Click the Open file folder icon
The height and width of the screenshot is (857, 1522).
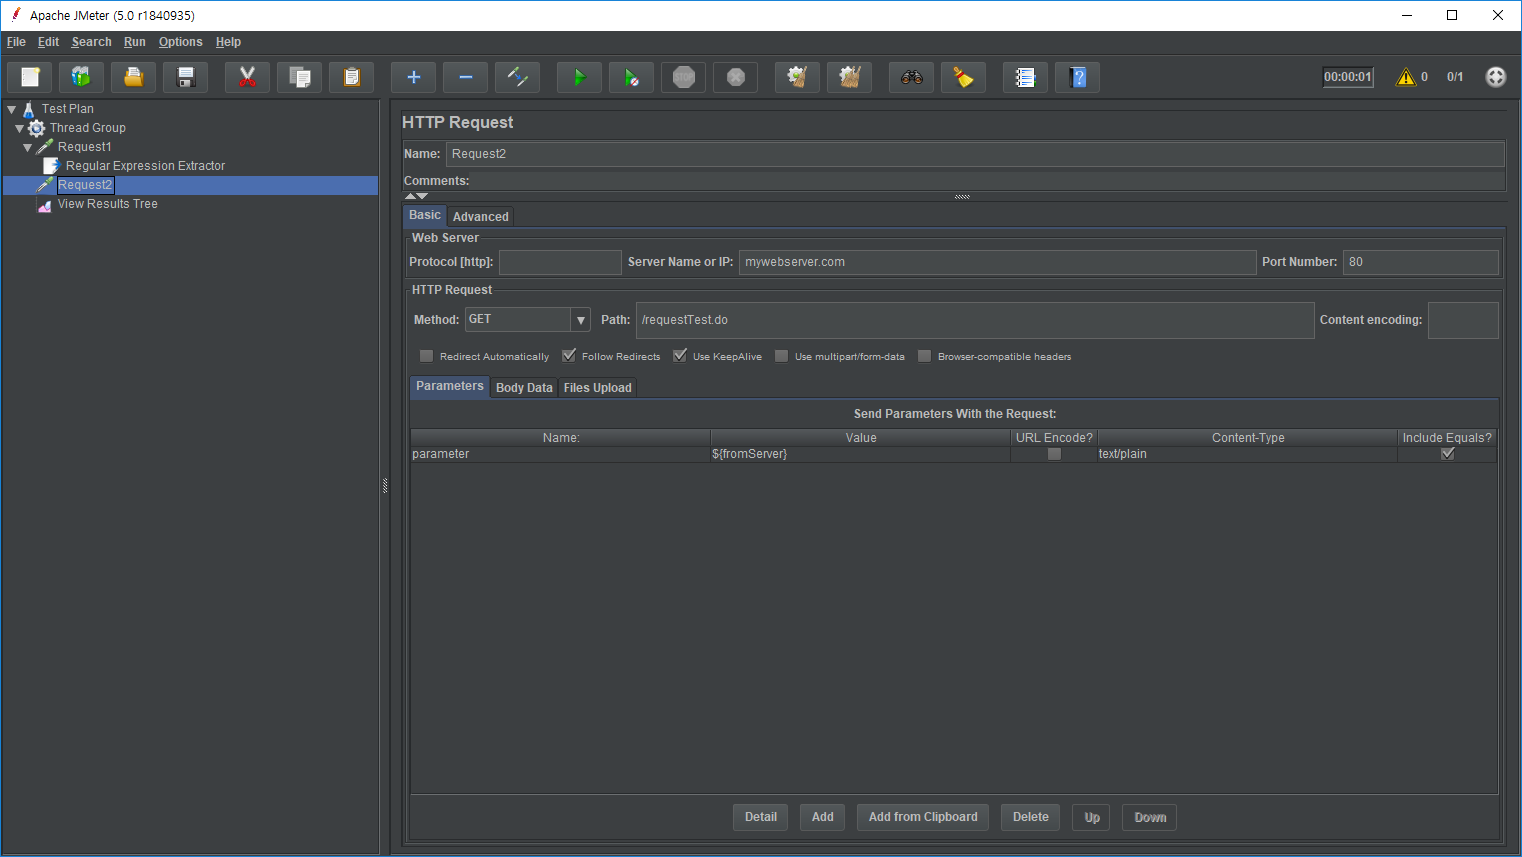pyautogui.click(x=133, y=77)
